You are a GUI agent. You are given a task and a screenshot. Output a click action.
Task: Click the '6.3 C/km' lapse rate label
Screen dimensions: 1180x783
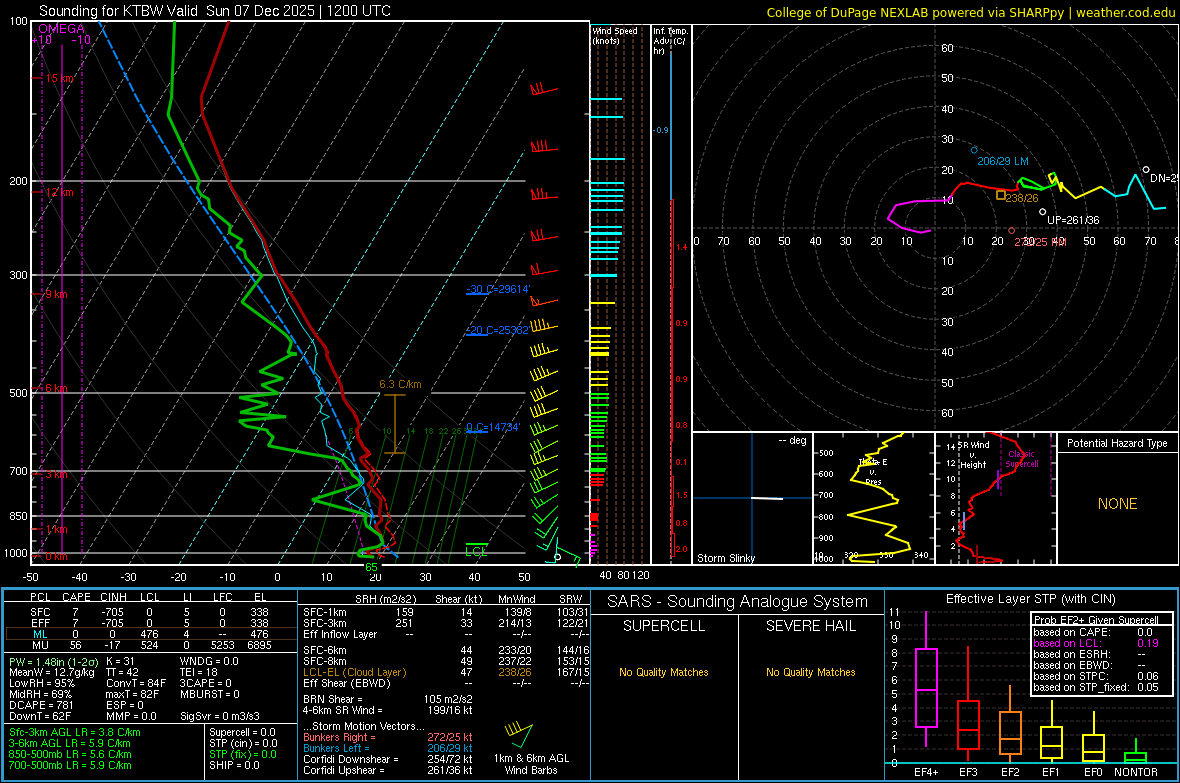tap(400, 384)
